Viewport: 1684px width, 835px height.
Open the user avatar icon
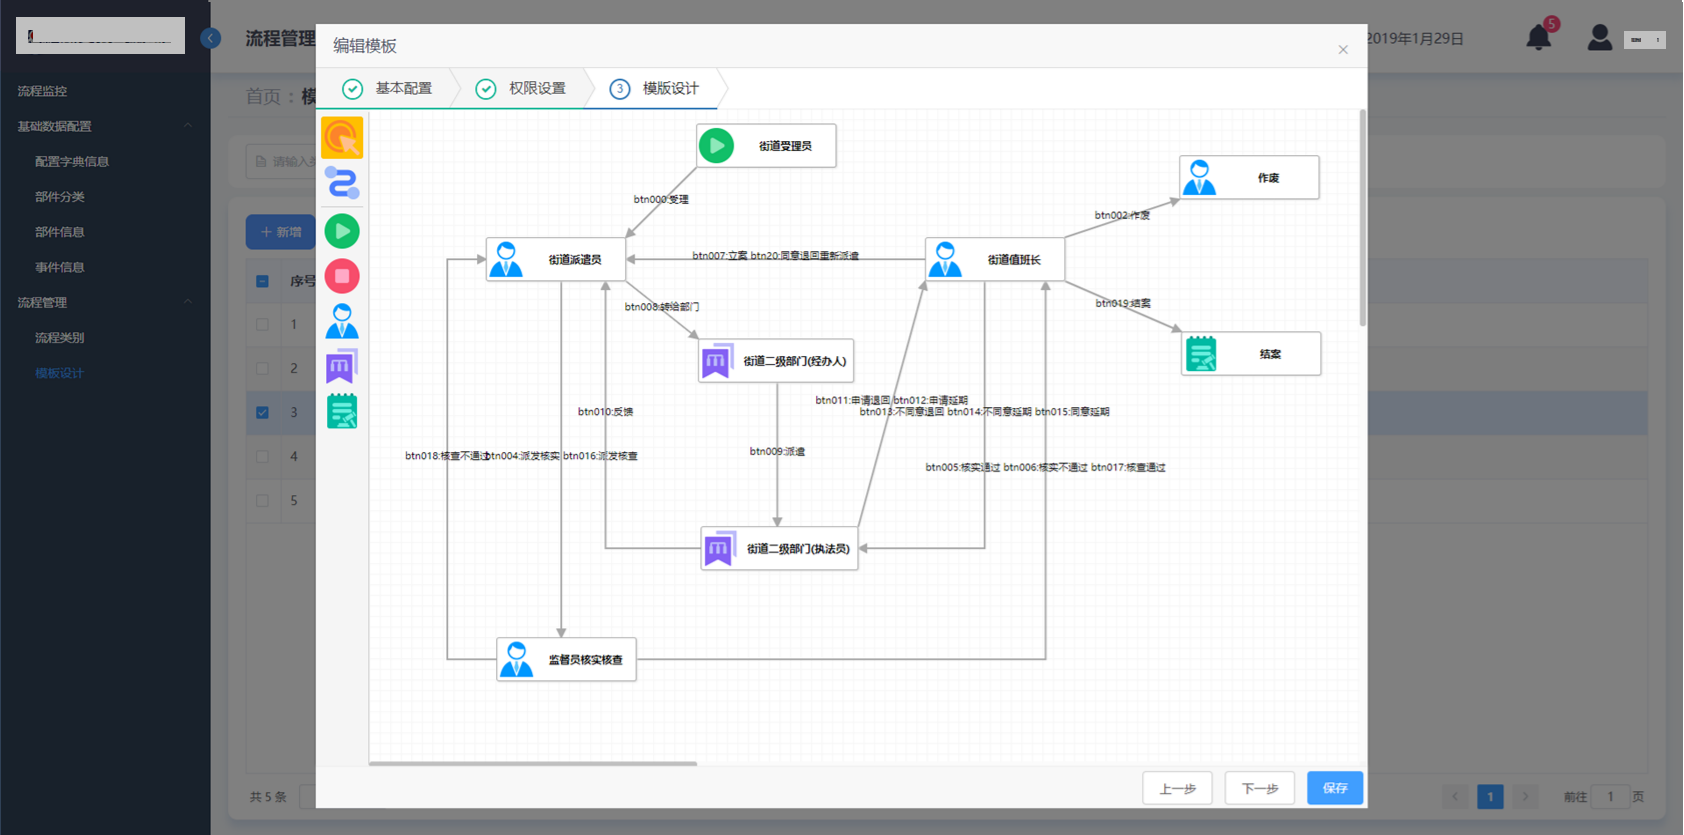coord(1600,38)
